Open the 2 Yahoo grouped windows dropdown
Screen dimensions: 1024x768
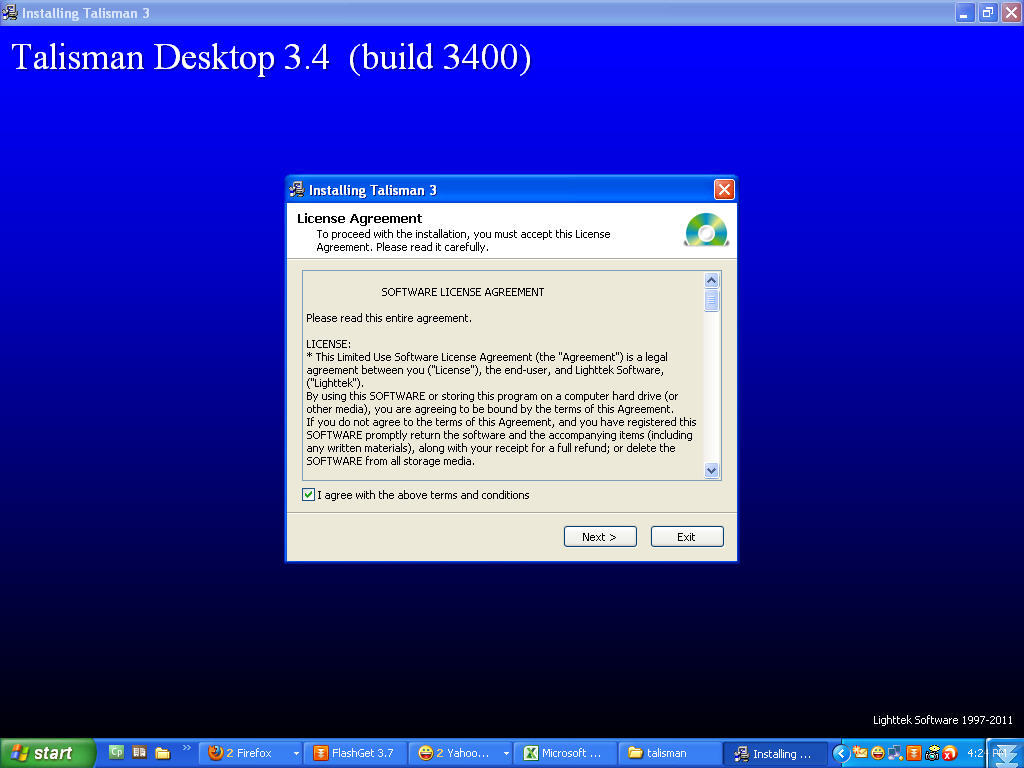pos(506,753)
